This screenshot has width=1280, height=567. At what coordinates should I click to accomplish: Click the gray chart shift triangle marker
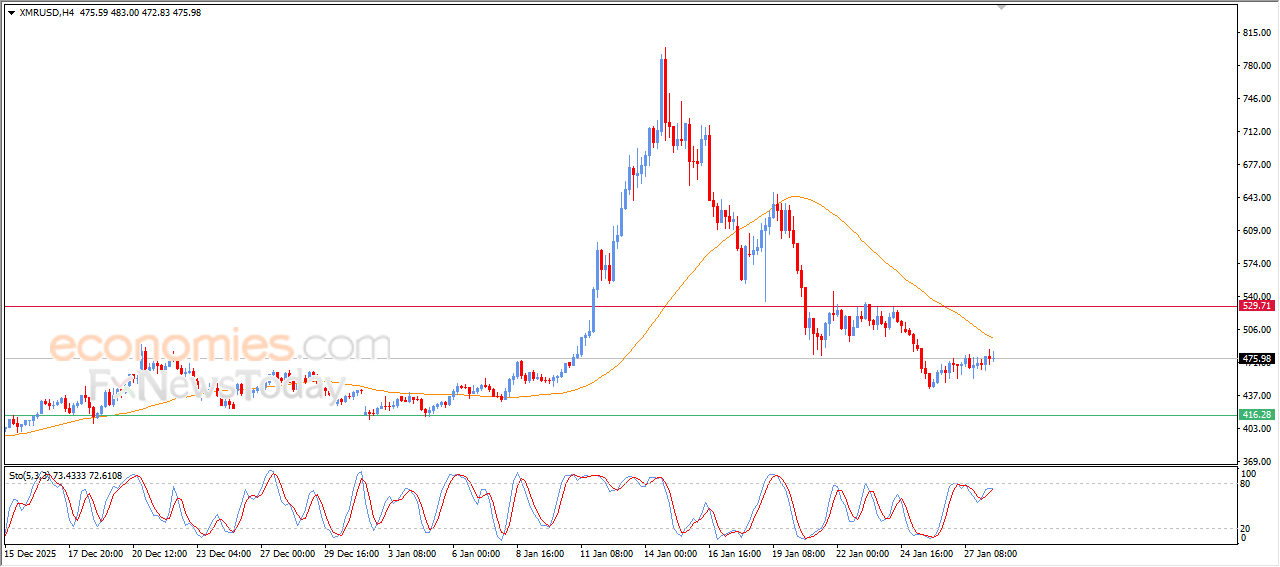click(1001, 7)
